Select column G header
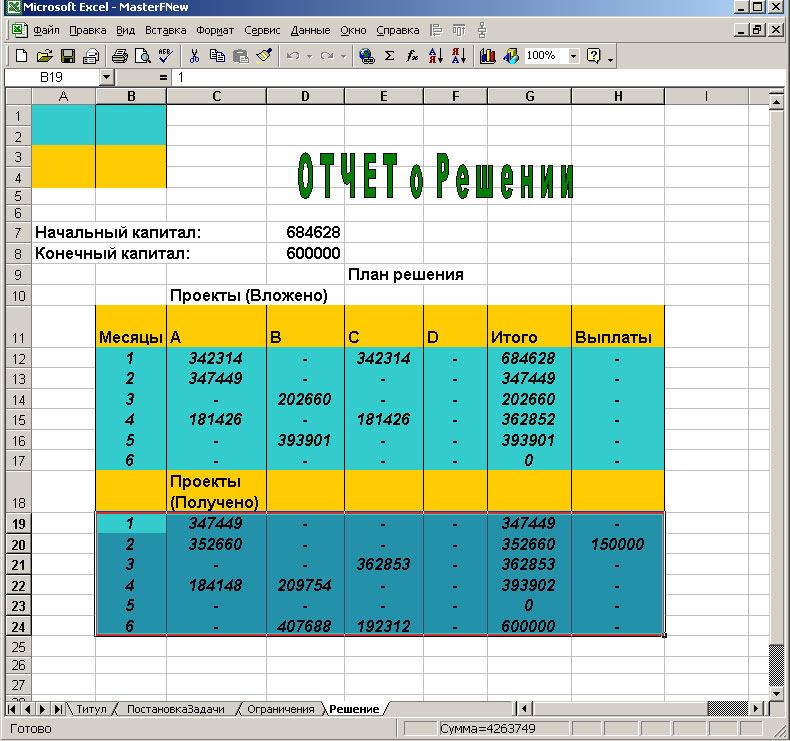Image resolution: width=790 pixels, height=741 pixels. point(529,96)
